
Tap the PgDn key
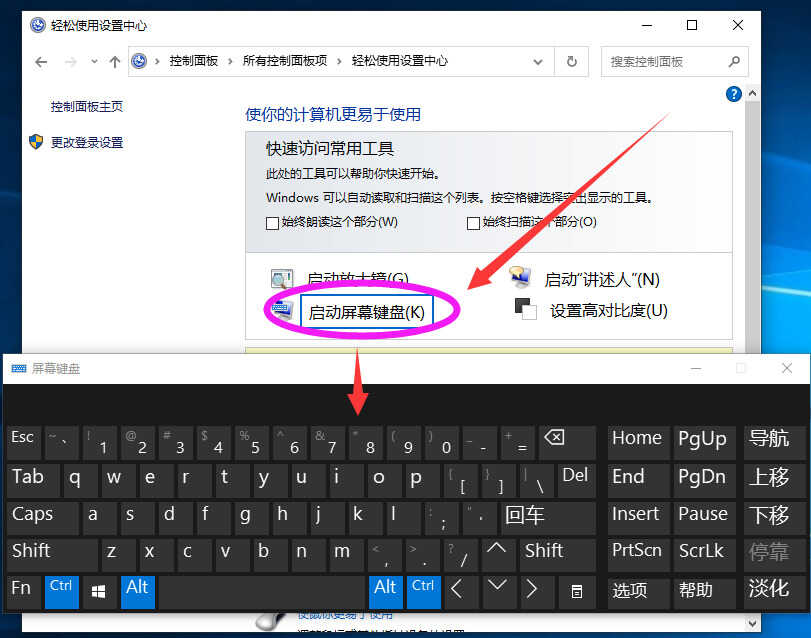[704, 481]
